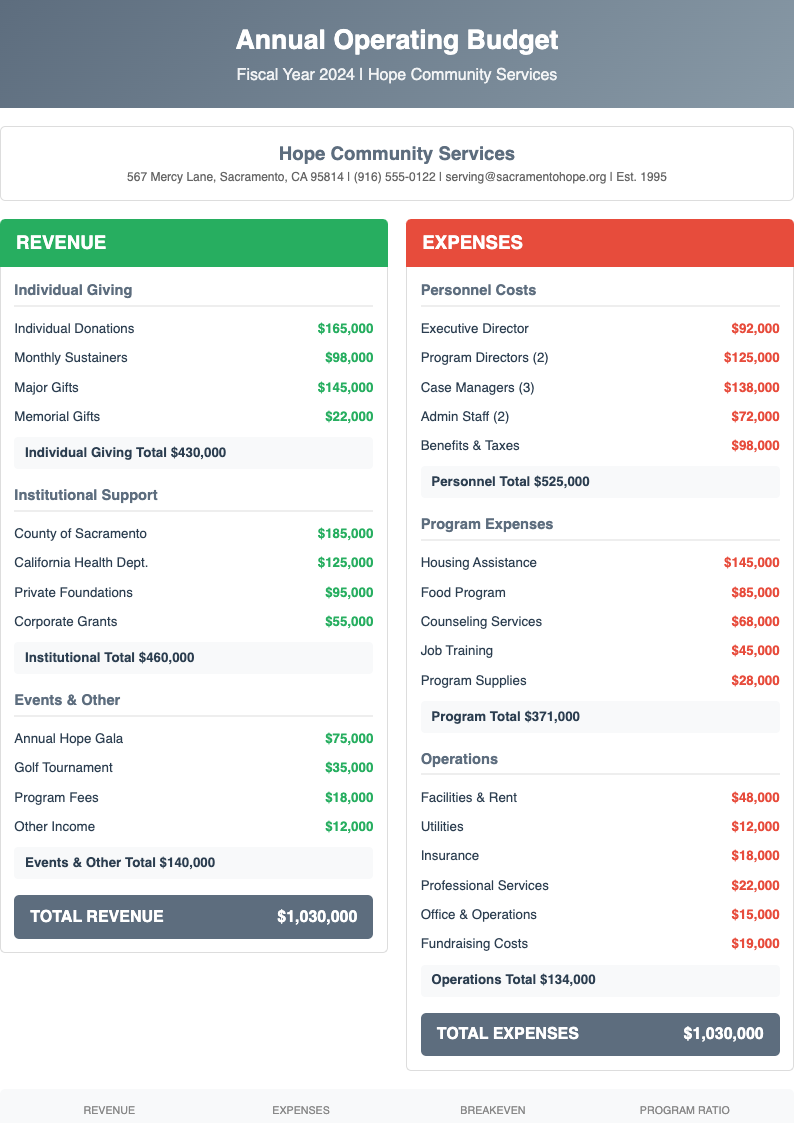Click the Program Expenses subheading
This screenshot has width=794, height=1123.
487,524
